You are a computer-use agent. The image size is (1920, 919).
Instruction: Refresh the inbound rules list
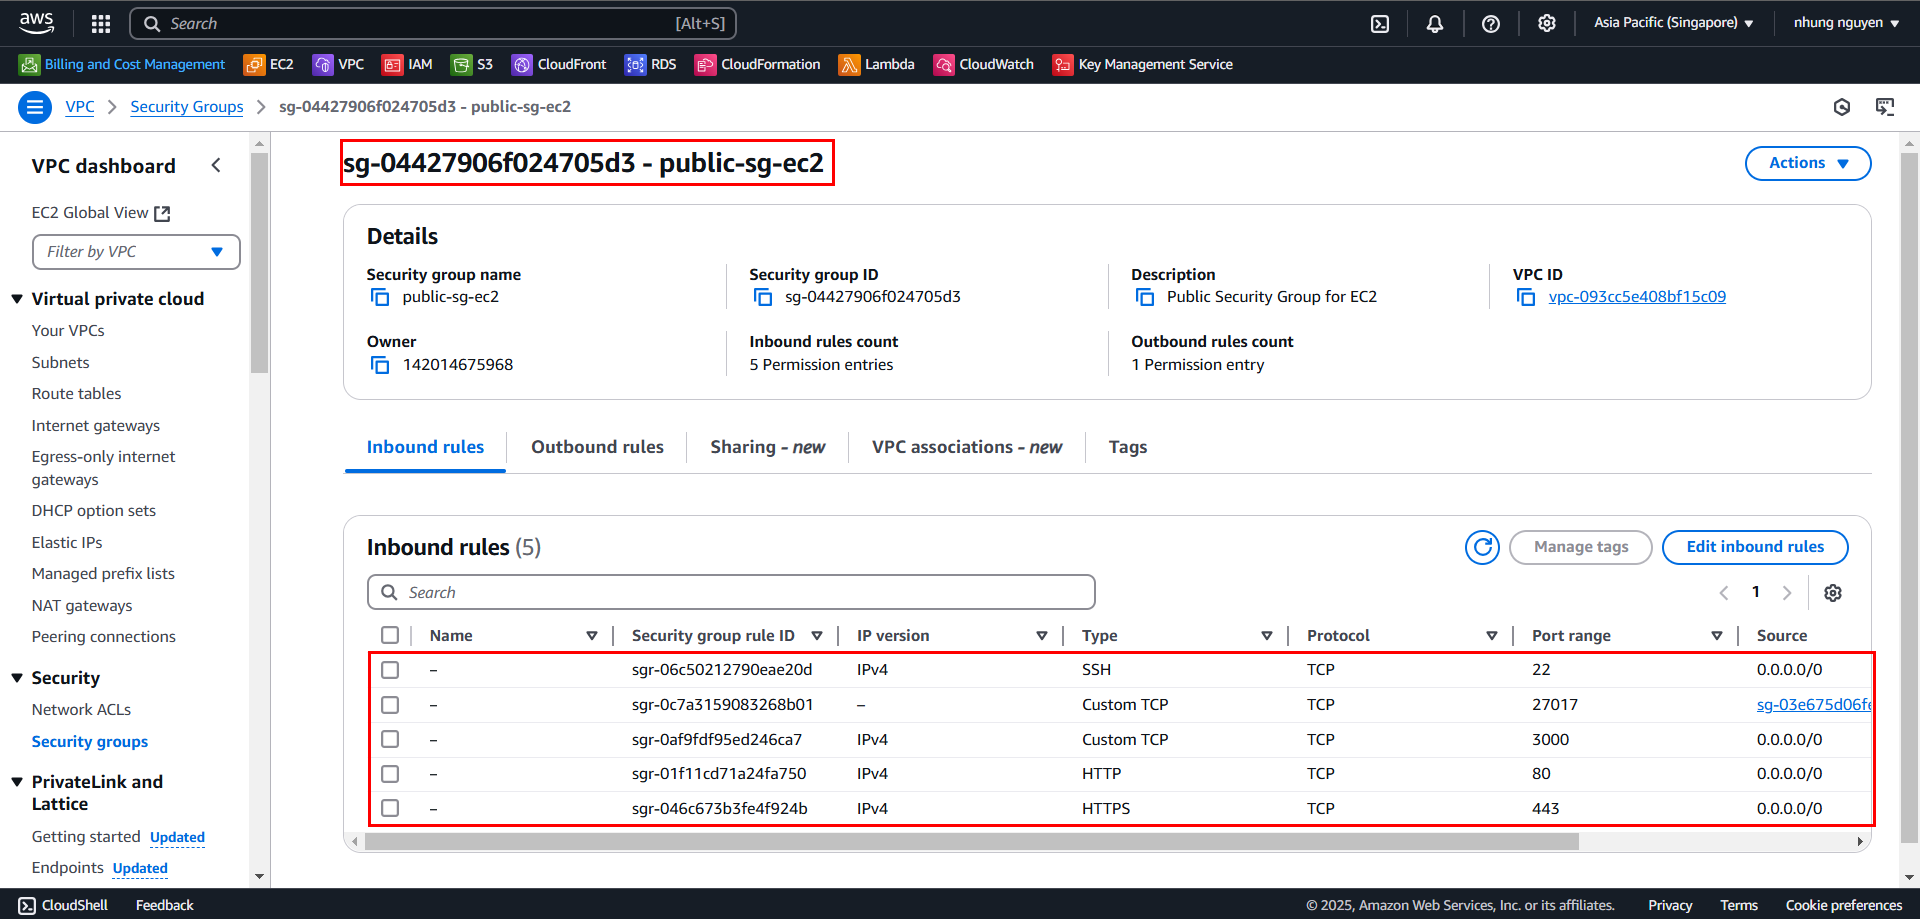click(x=1482, y=547)
